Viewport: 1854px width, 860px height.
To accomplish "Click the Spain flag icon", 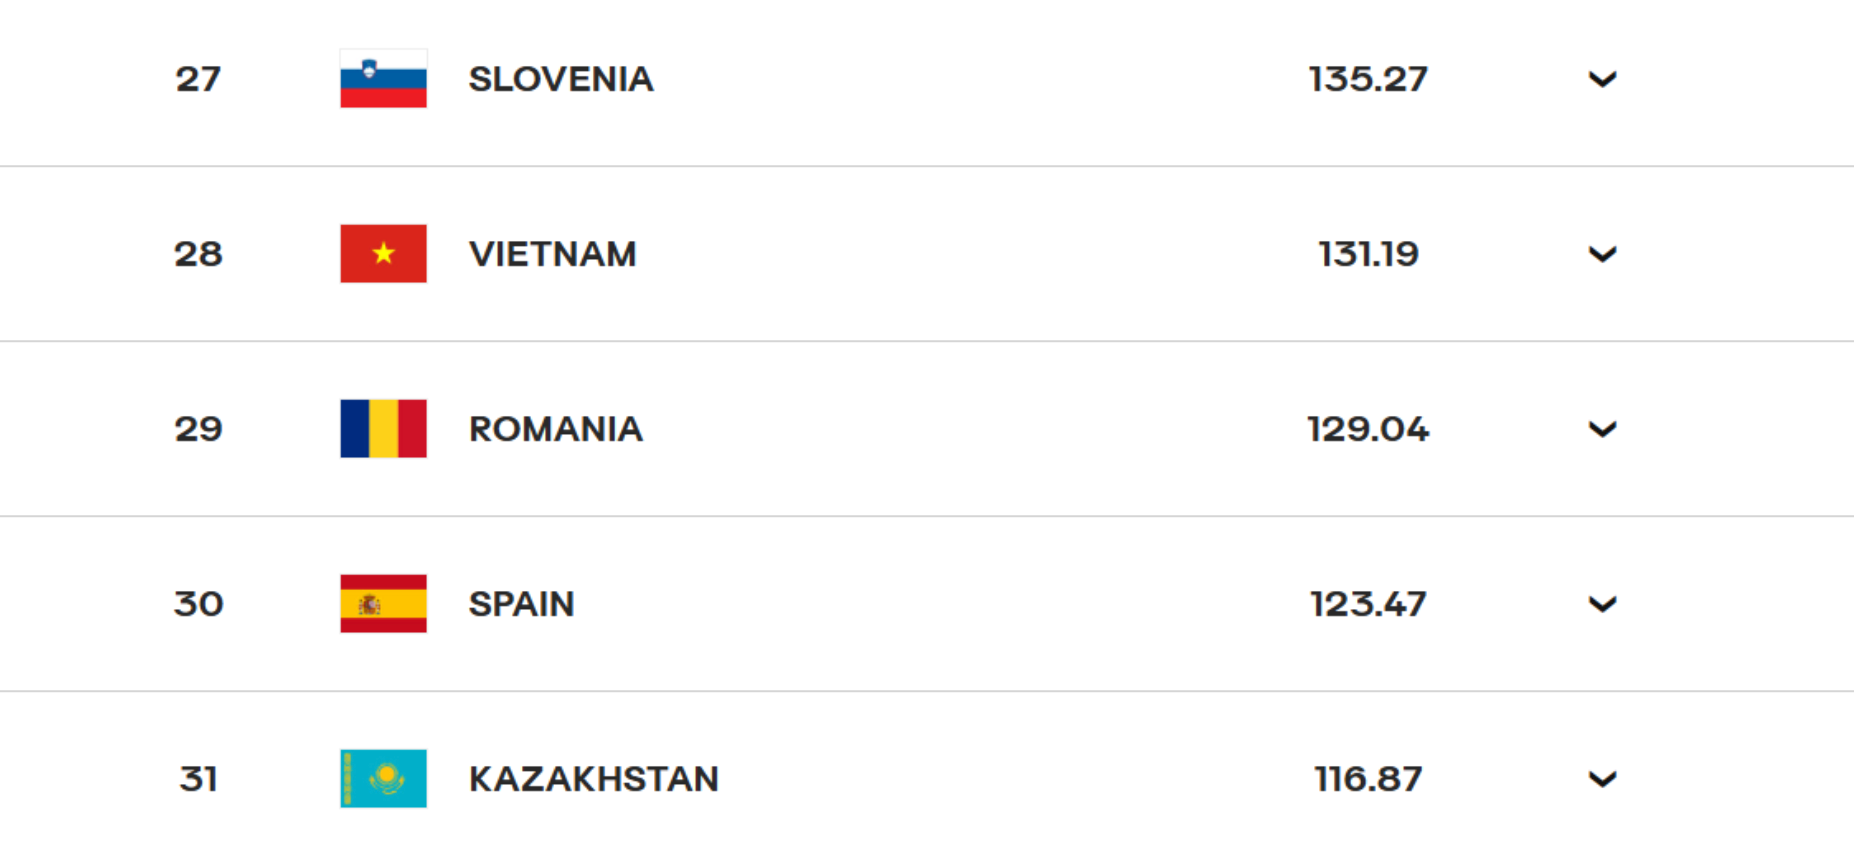I will click(383, 603).
